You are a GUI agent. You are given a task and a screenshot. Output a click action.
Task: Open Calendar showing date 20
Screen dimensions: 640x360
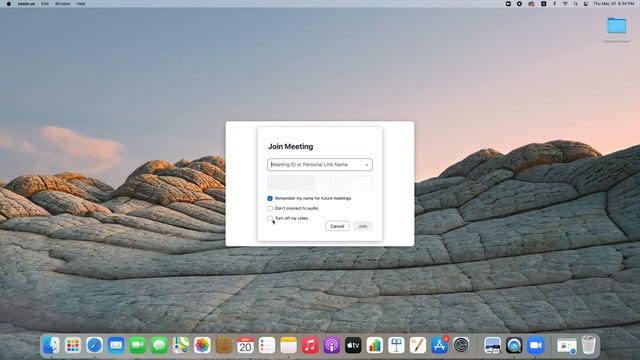pos(245,345)
